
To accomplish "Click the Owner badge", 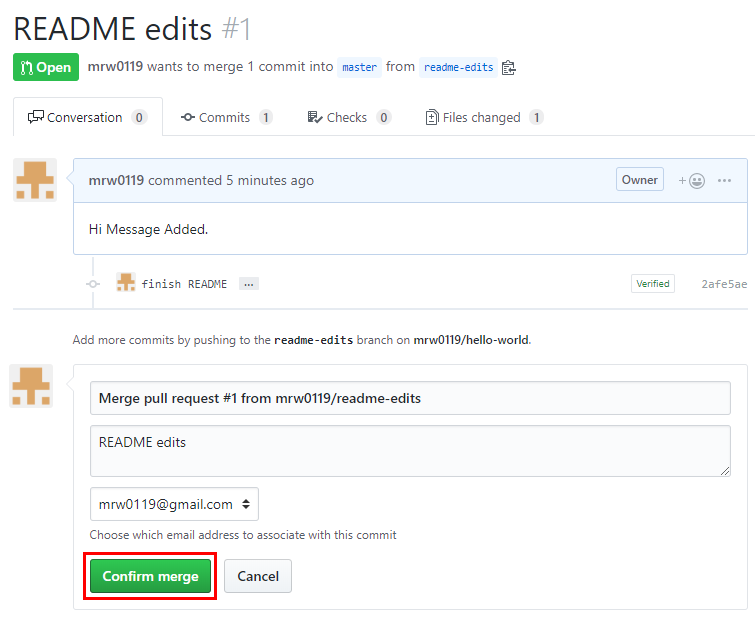I will [639, 180].
